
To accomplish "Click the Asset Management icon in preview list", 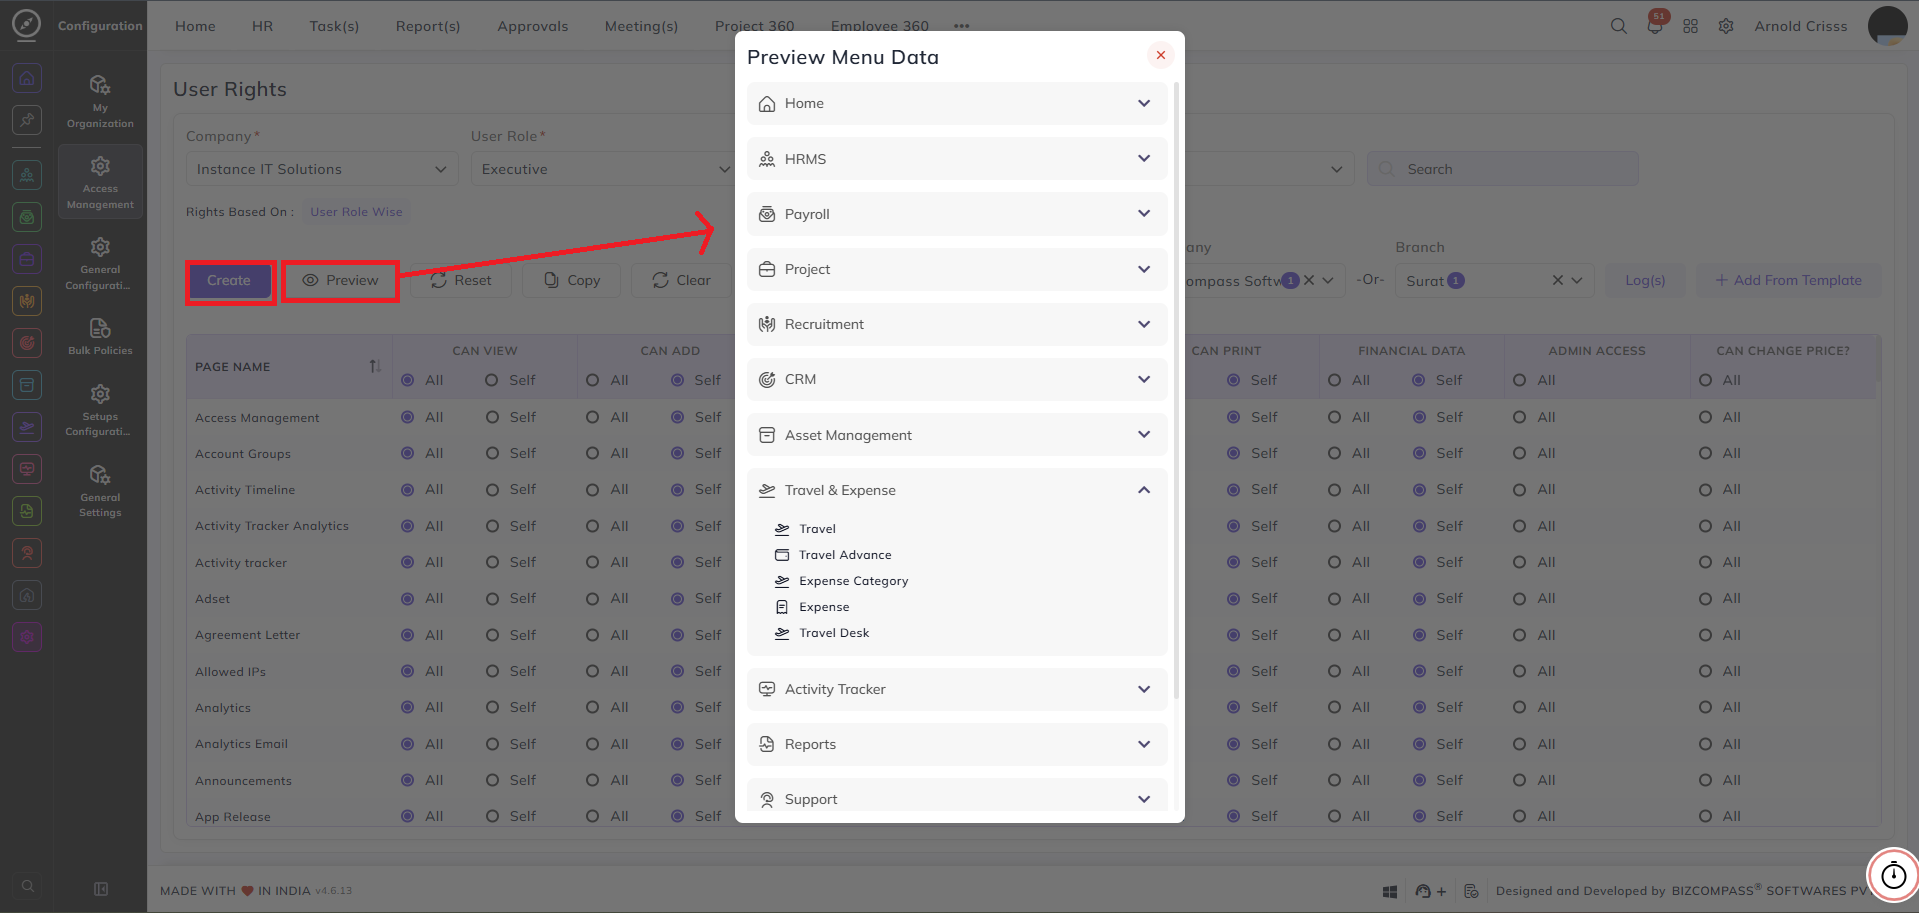I will [x=767, y=435].
